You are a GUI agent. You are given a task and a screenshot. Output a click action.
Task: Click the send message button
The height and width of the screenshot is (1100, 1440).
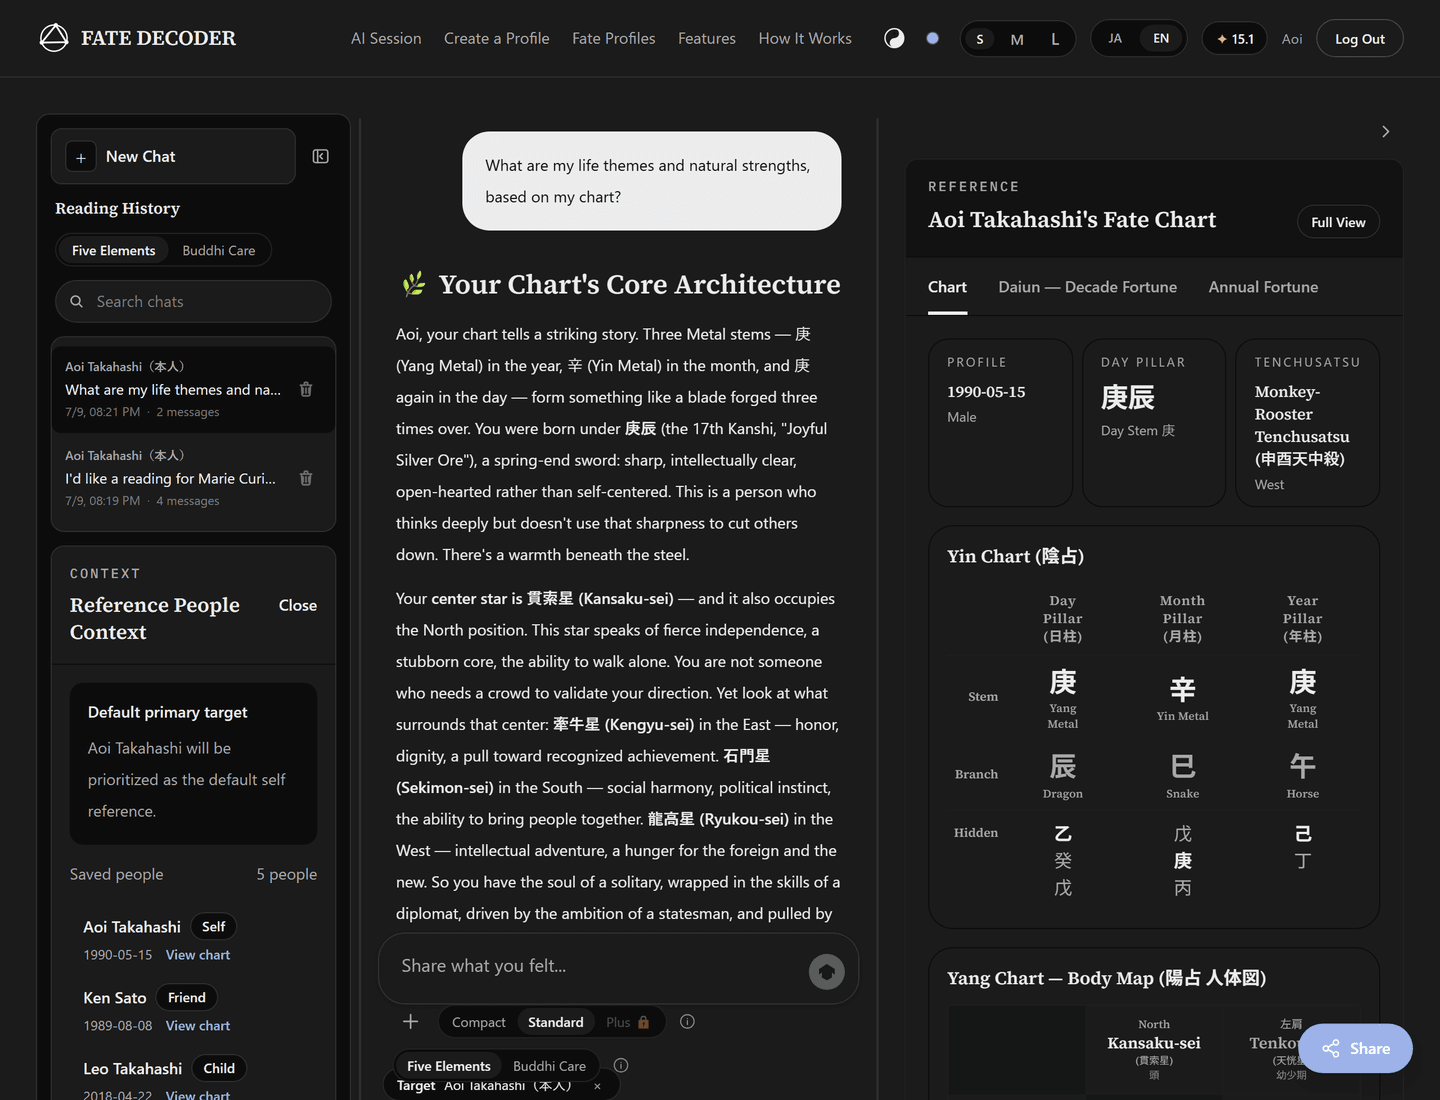(x=827, y=971)
